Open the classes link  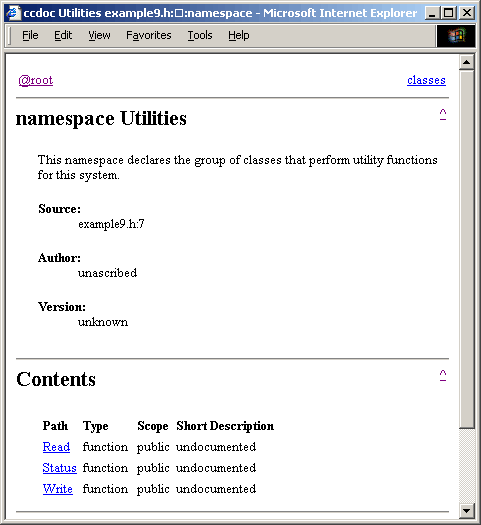point(426,80)
